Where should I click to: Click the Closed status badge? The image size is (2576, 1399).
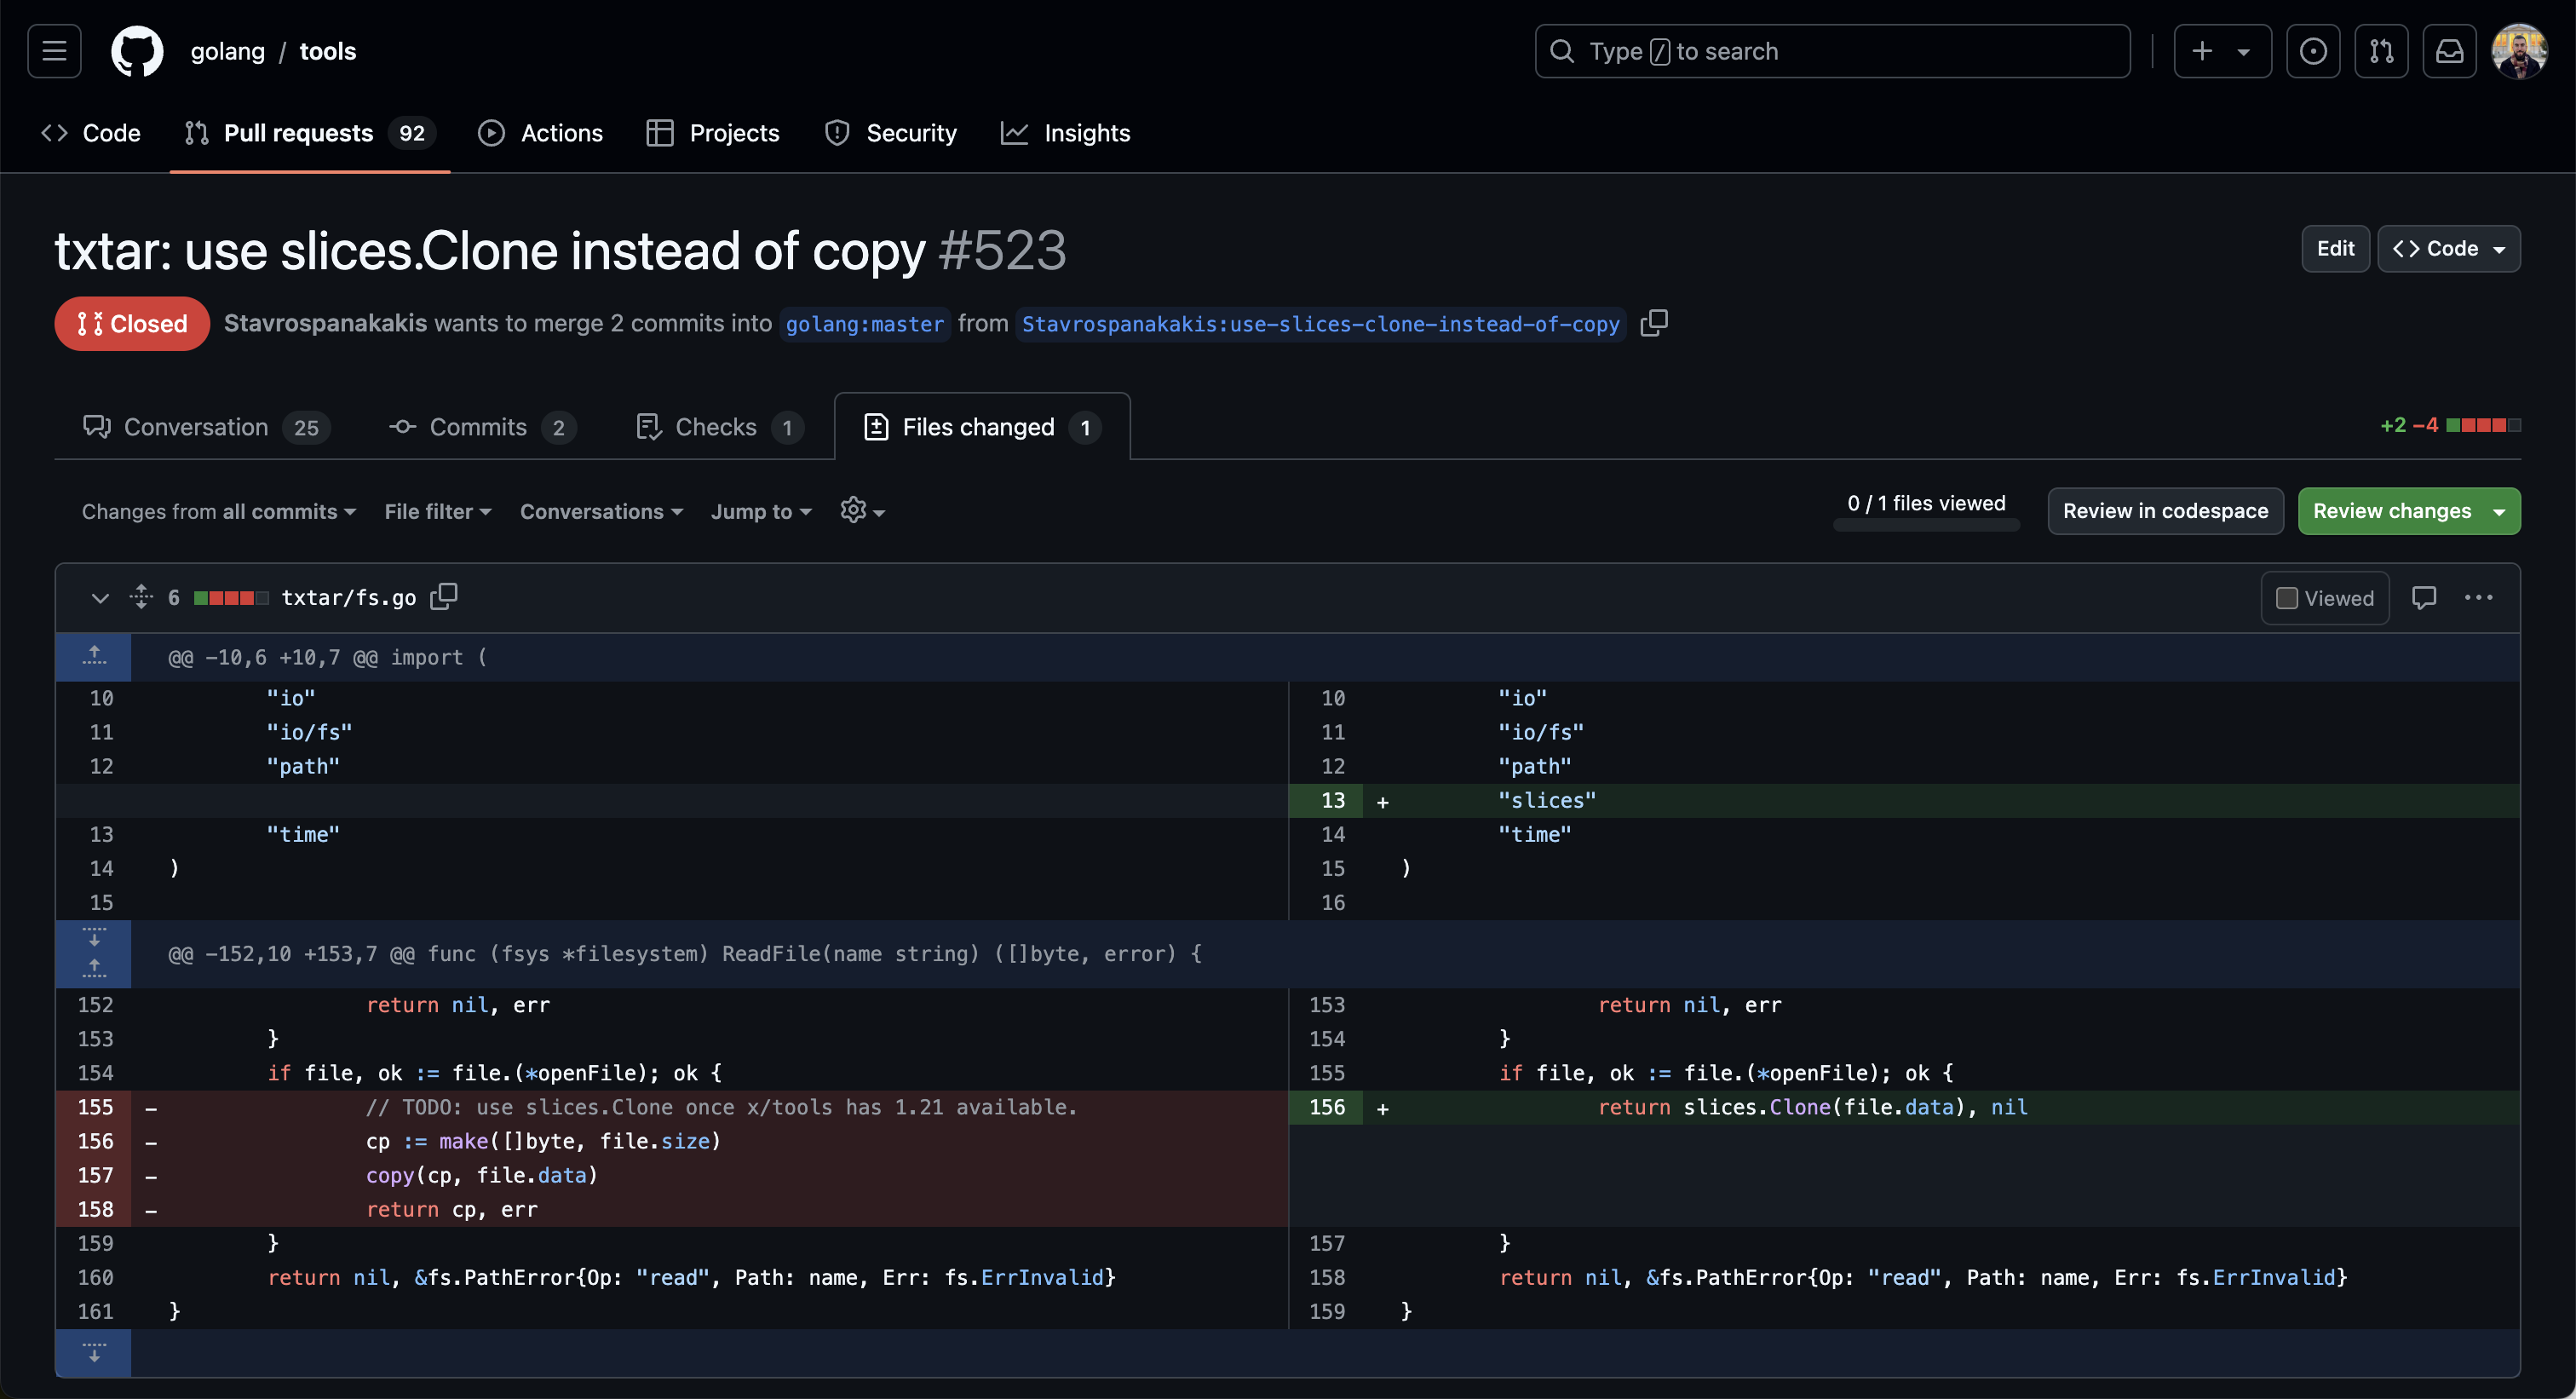pos(132,323)
